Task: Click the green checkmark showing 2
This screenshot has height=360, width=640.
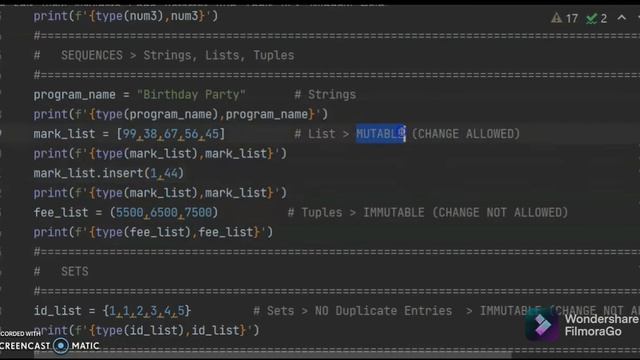Action: (x=596, y=18)
